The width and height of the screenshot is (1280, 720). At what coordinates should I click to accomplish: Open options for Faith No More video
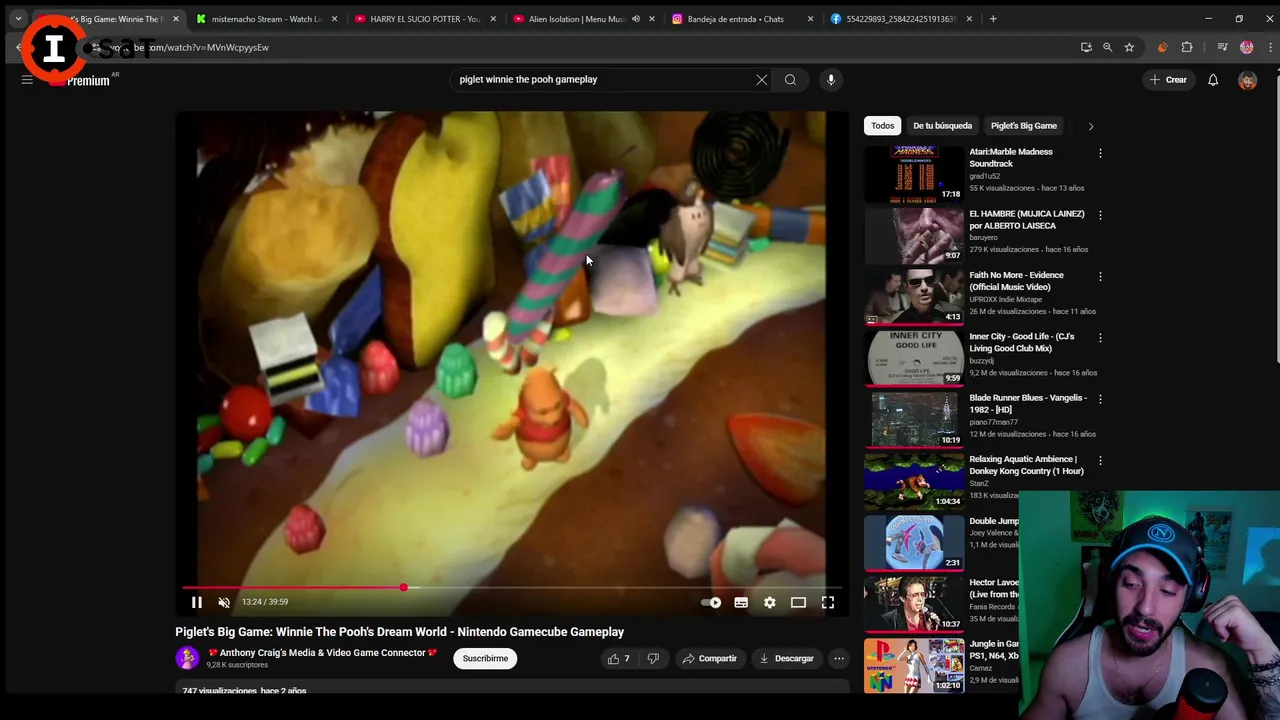(x=1100, y=276)
